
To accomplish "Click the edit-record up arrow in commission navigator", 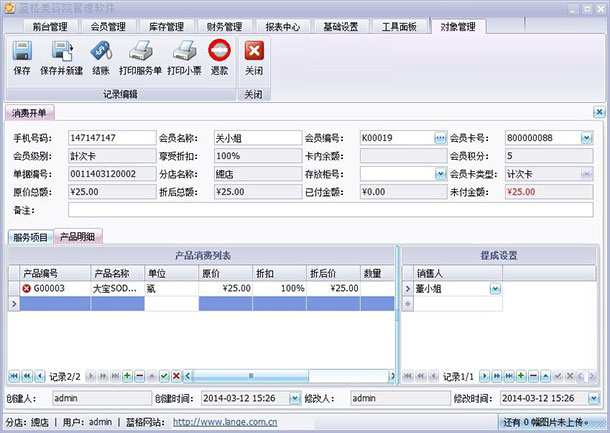I will (546, 376).
